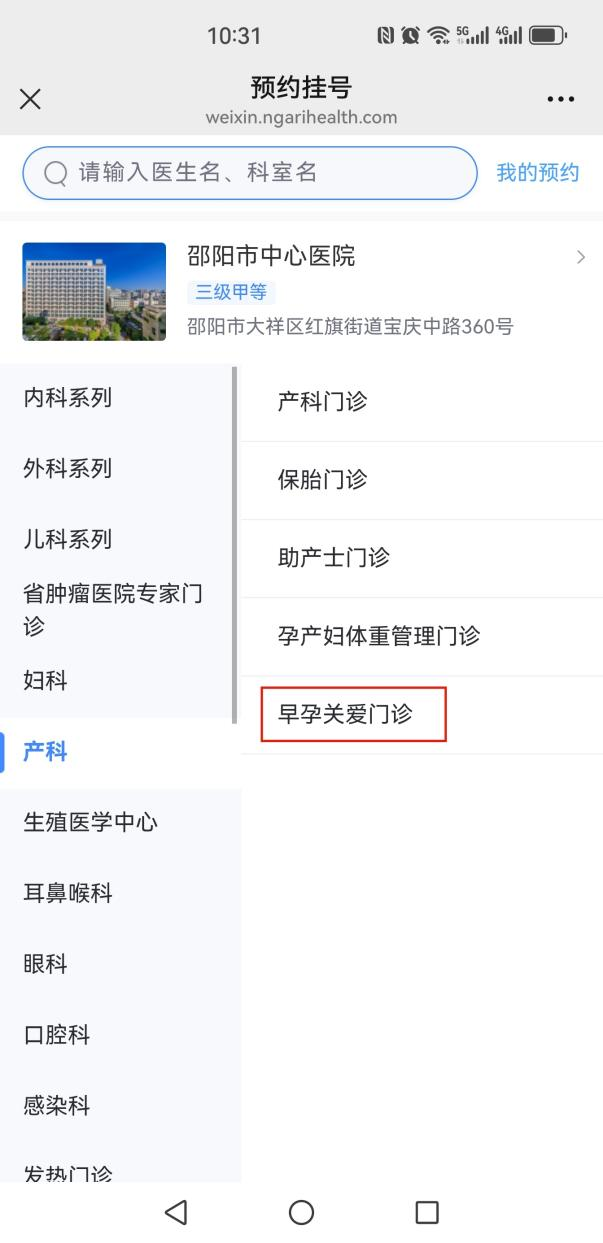This screenshot has height=1243, width=603.
Task: Expand hospital details with right chevron
Action: [581, 257]
